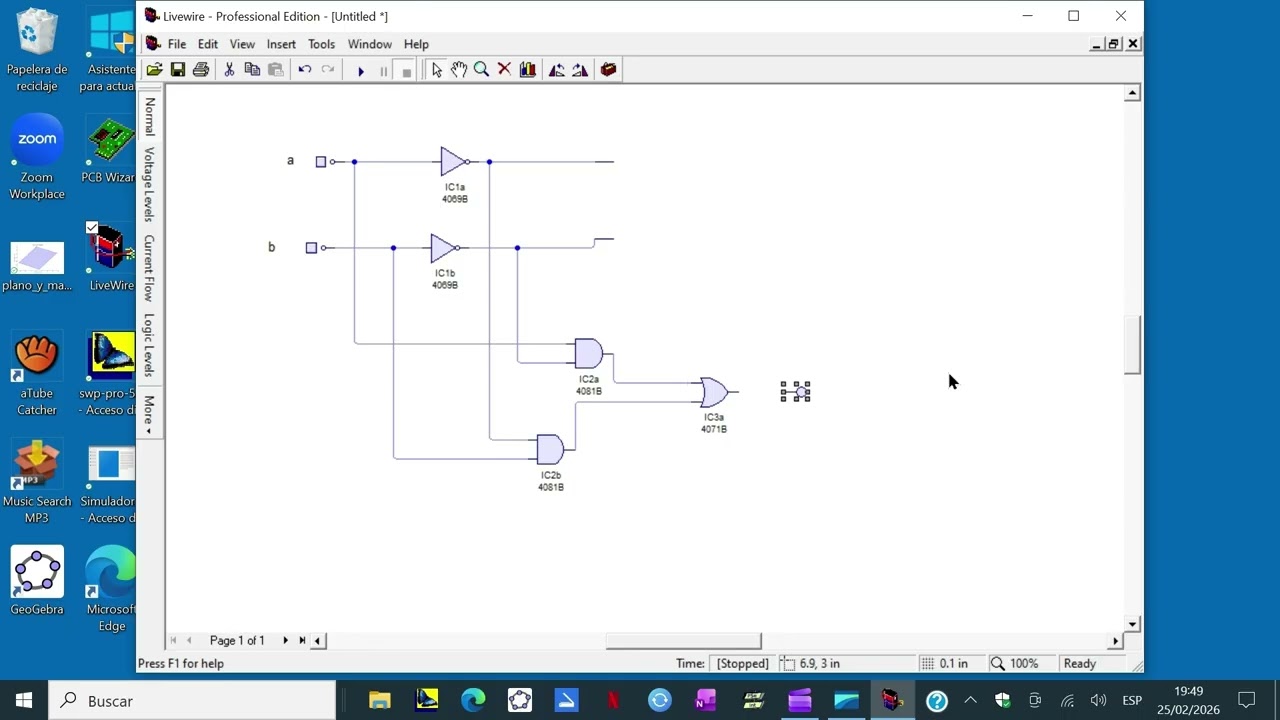The height and width of the screenshot is (720, 1280).
Task: Undo the last action in the toolbar
Action: [305, 70]
